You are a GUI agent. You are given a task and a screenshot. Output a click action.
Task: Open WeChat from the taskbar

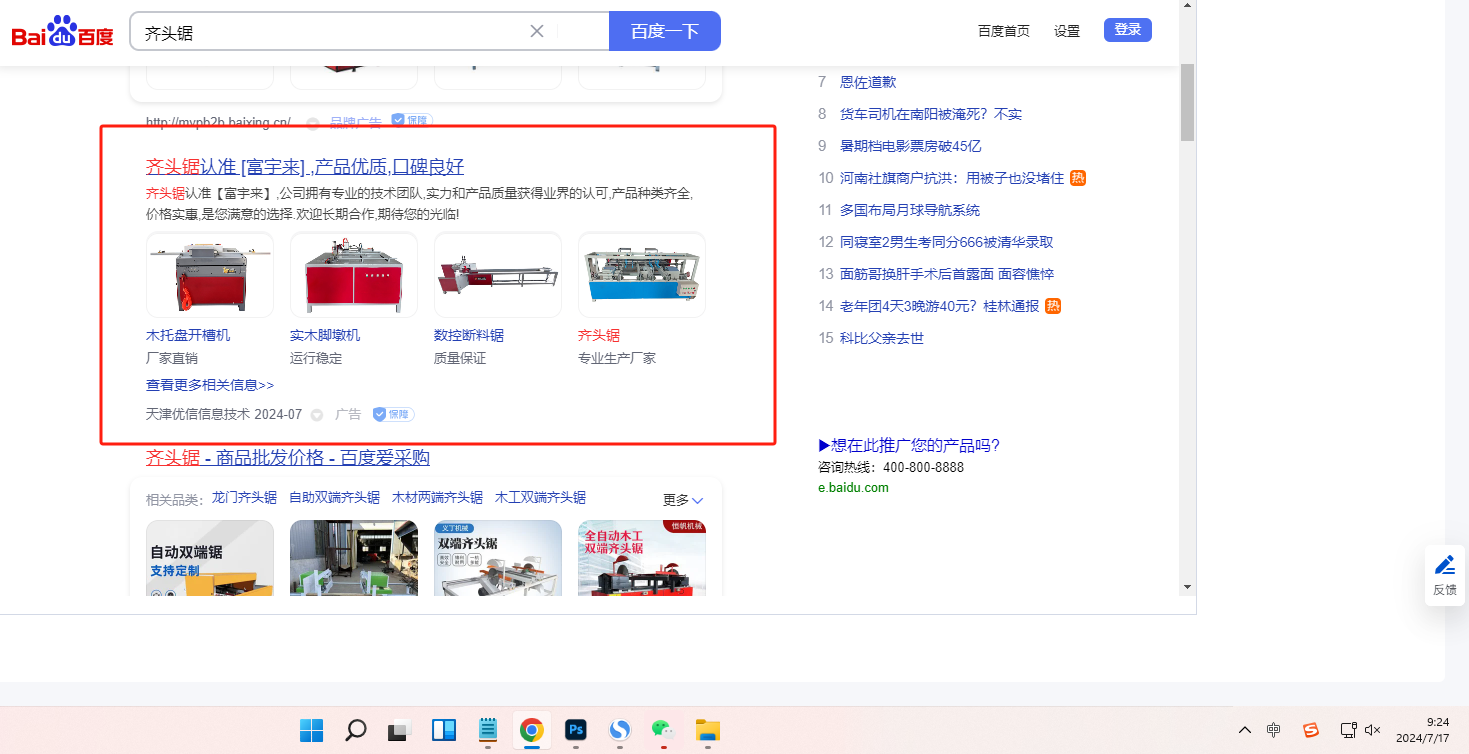click(662, 730)
